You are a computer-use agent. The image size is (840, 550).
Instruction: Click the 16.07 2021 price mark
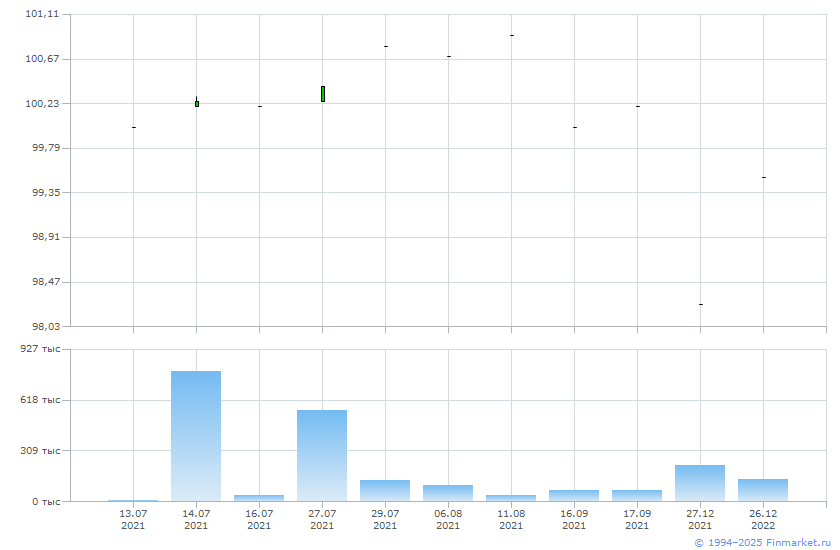(x=260, y=107)
